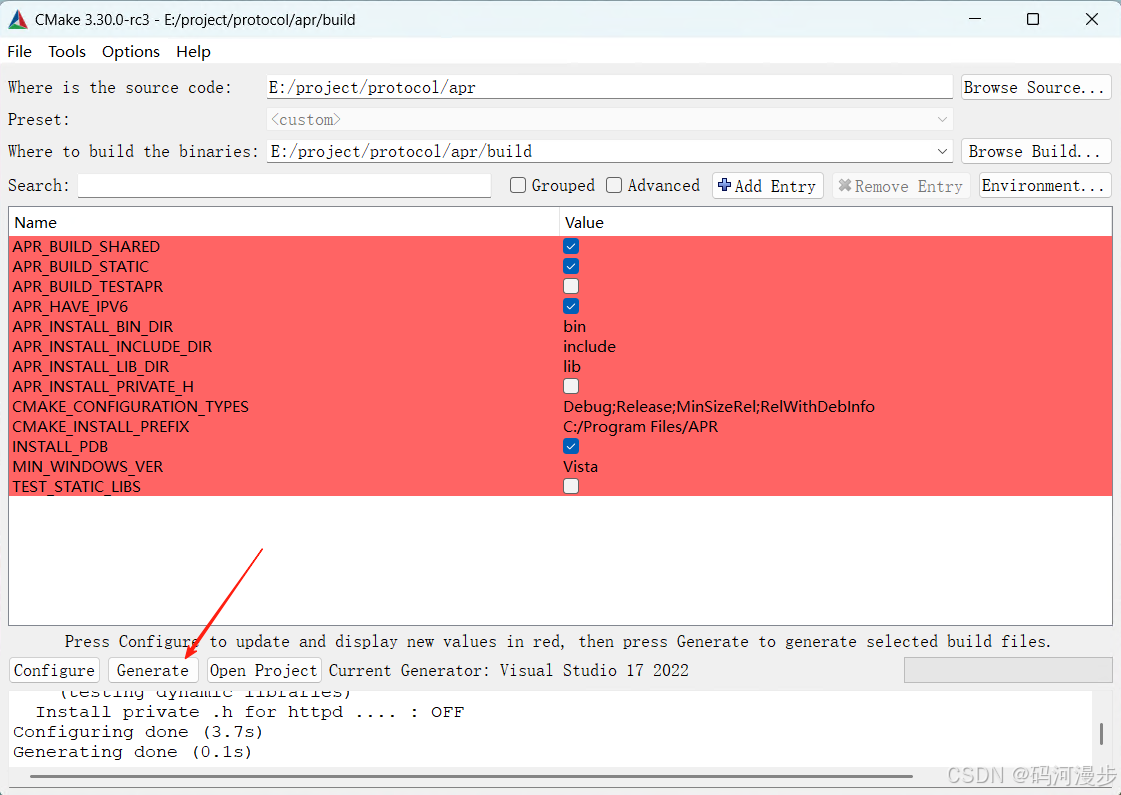This screenshot has width=1121, height=795.
Task: Select CMAKE_CONFIGURATION_TYPES value cell
Action: [x=718, y=407]
